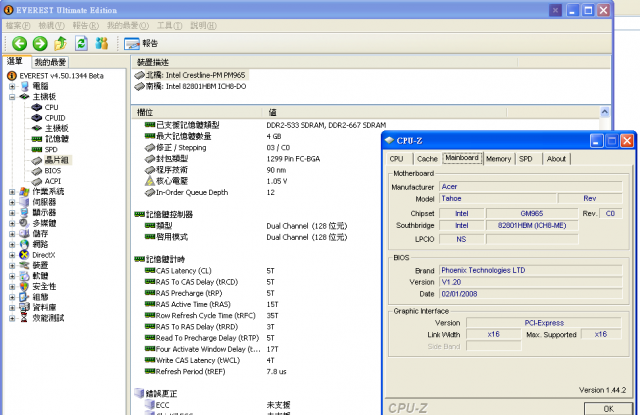
Task: Select 安全性 security tree item
Action: [x=44, y=286]
